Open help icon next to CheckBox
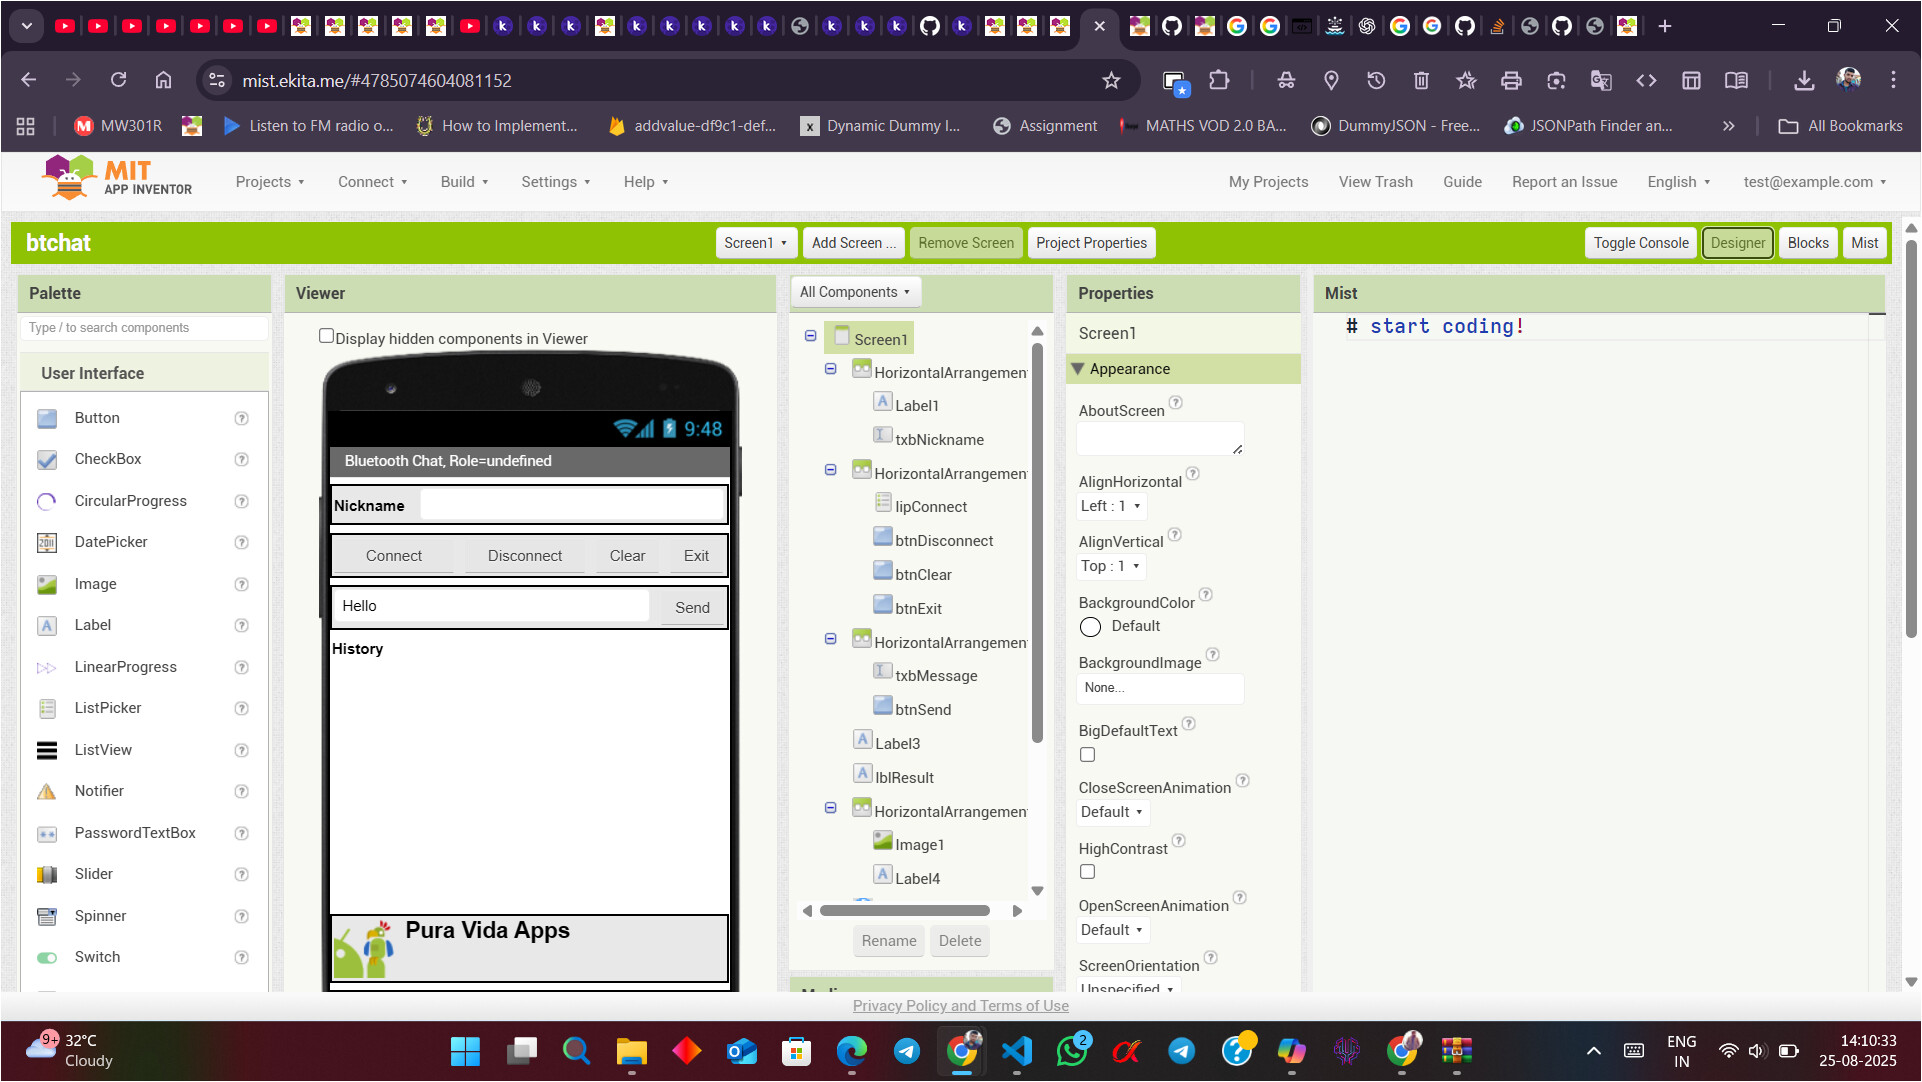 pyautogui.click(x=241, y=459)
